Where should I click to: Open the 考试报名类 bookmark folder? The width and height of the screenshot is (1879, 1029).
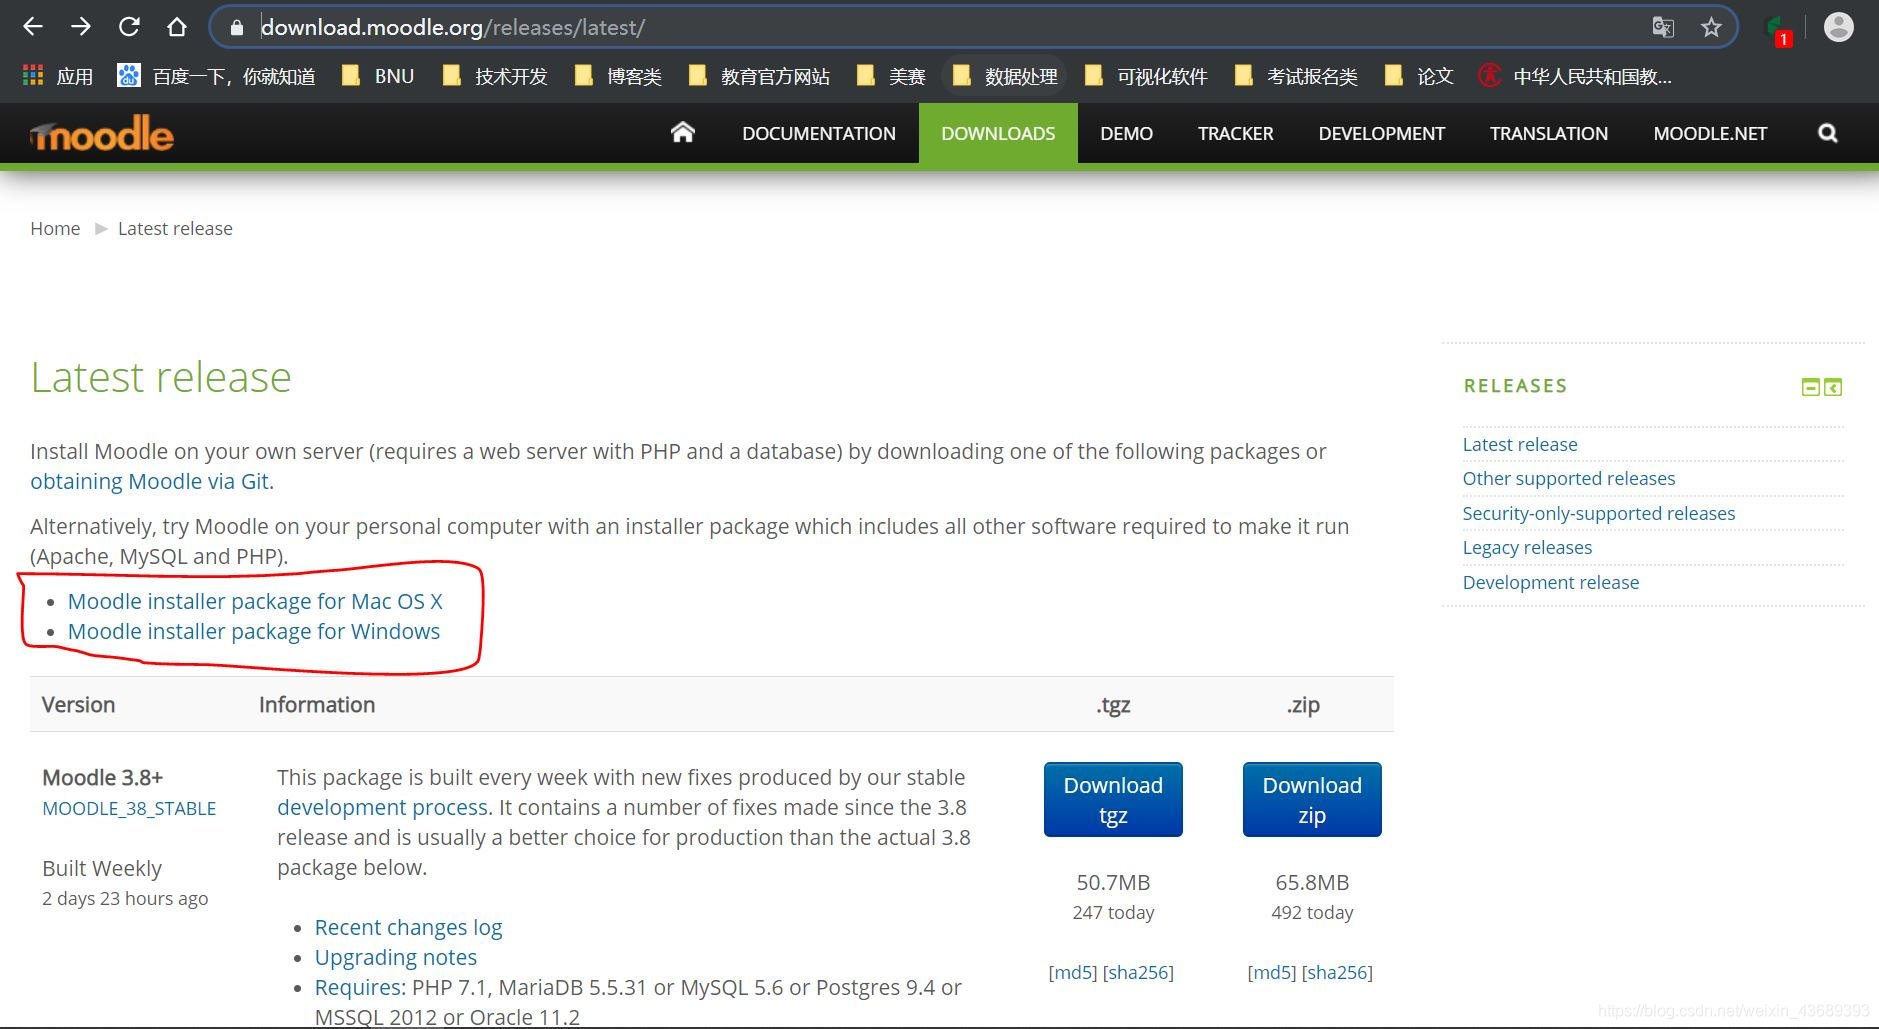pos(1296,76)
